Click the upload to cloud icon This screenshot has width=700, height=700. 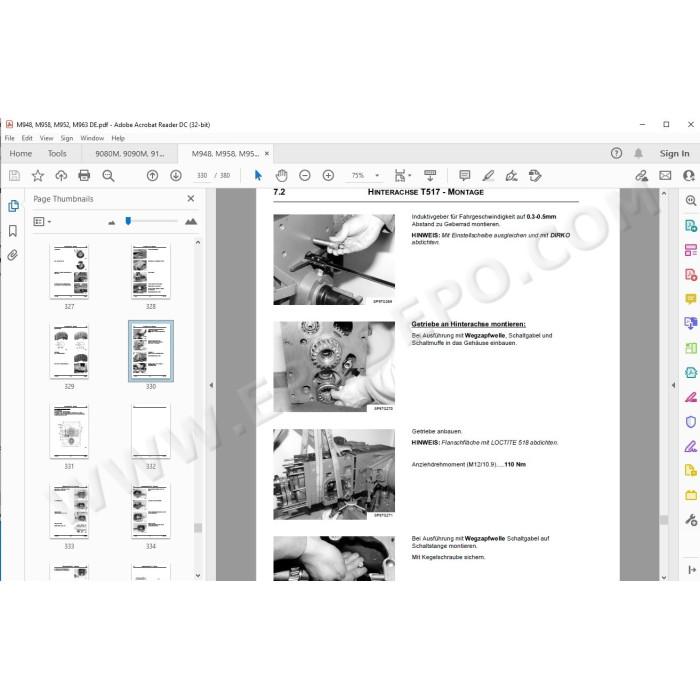coord(61,175)
